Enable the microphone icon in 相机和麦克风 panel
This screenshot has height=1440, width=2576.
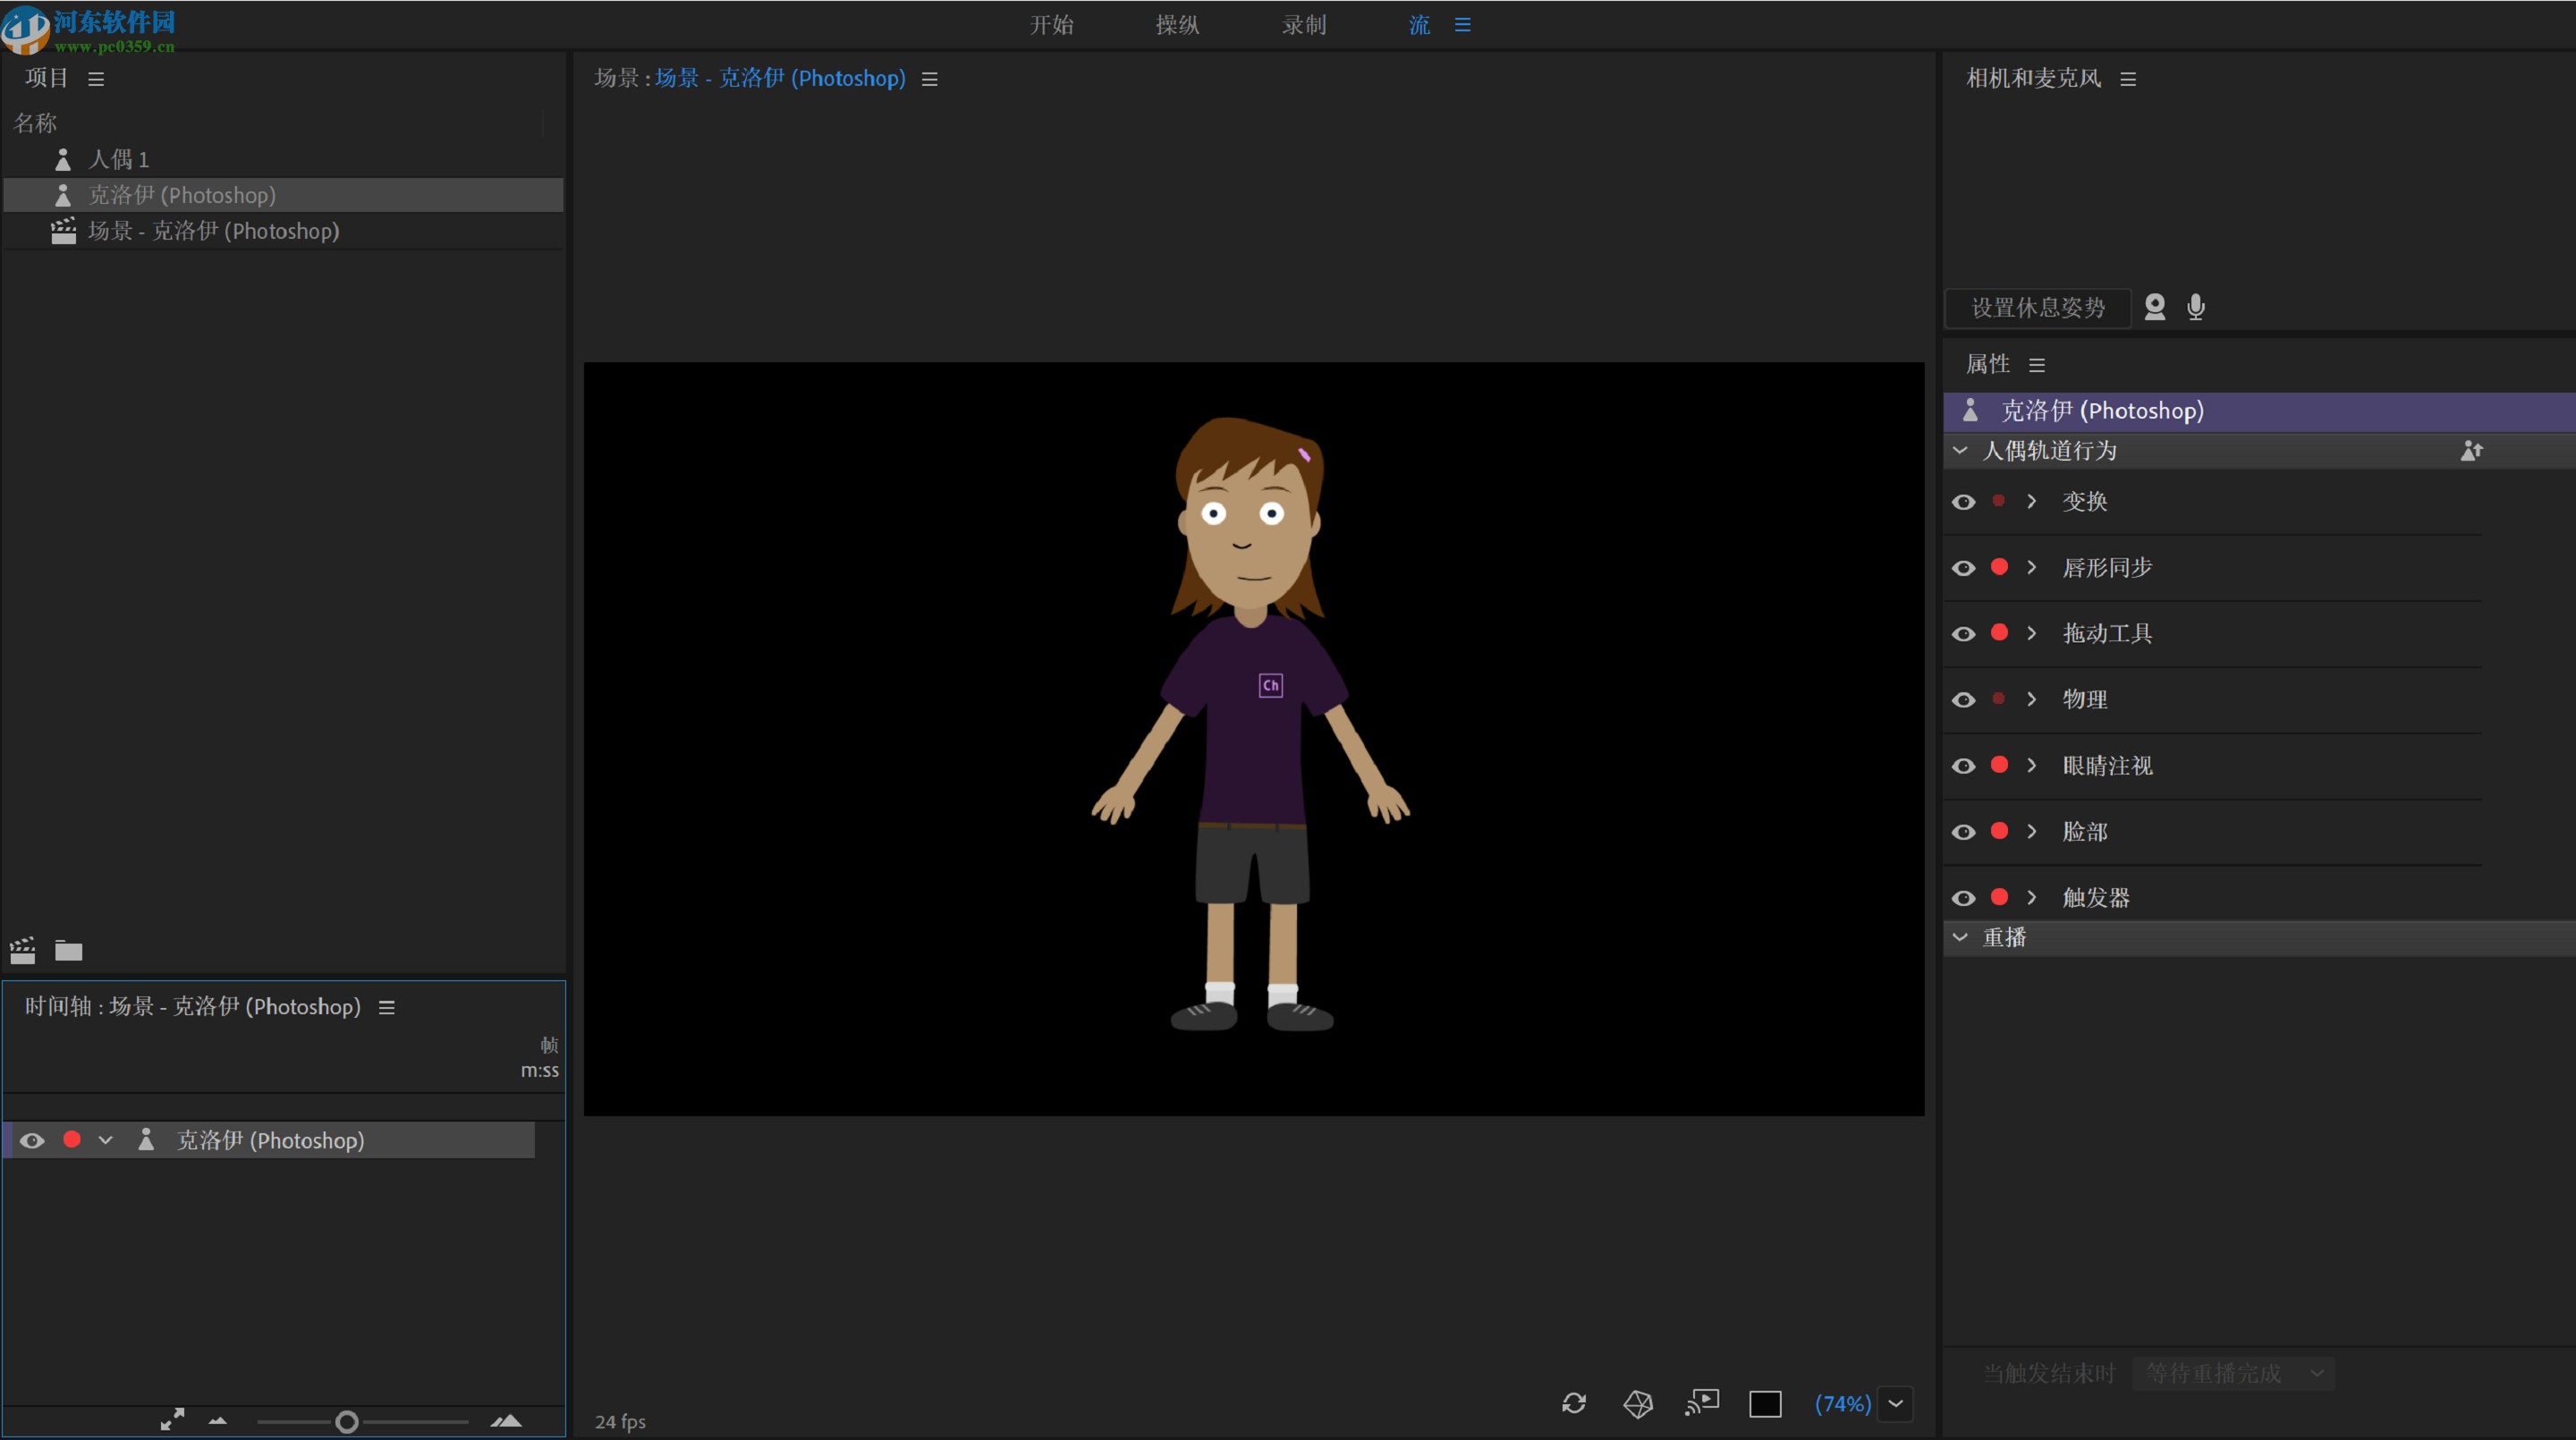point(2195,307)
